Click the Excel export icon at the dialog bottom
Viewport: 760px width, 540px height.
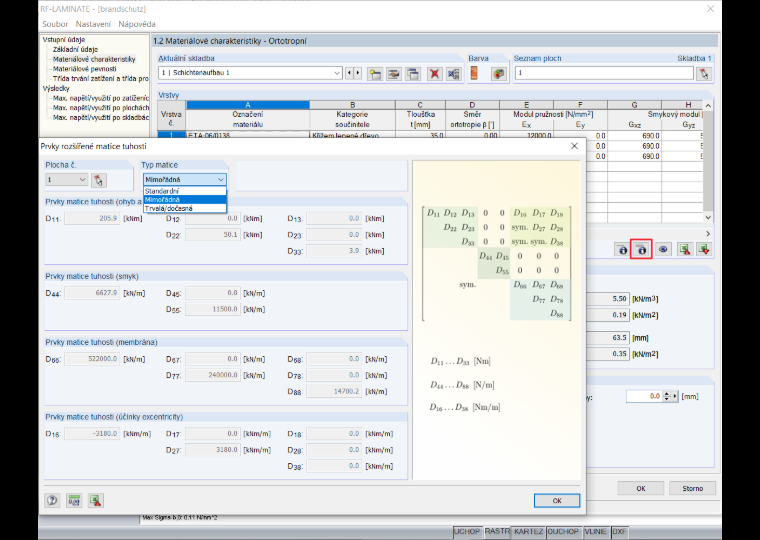point(96,500)
